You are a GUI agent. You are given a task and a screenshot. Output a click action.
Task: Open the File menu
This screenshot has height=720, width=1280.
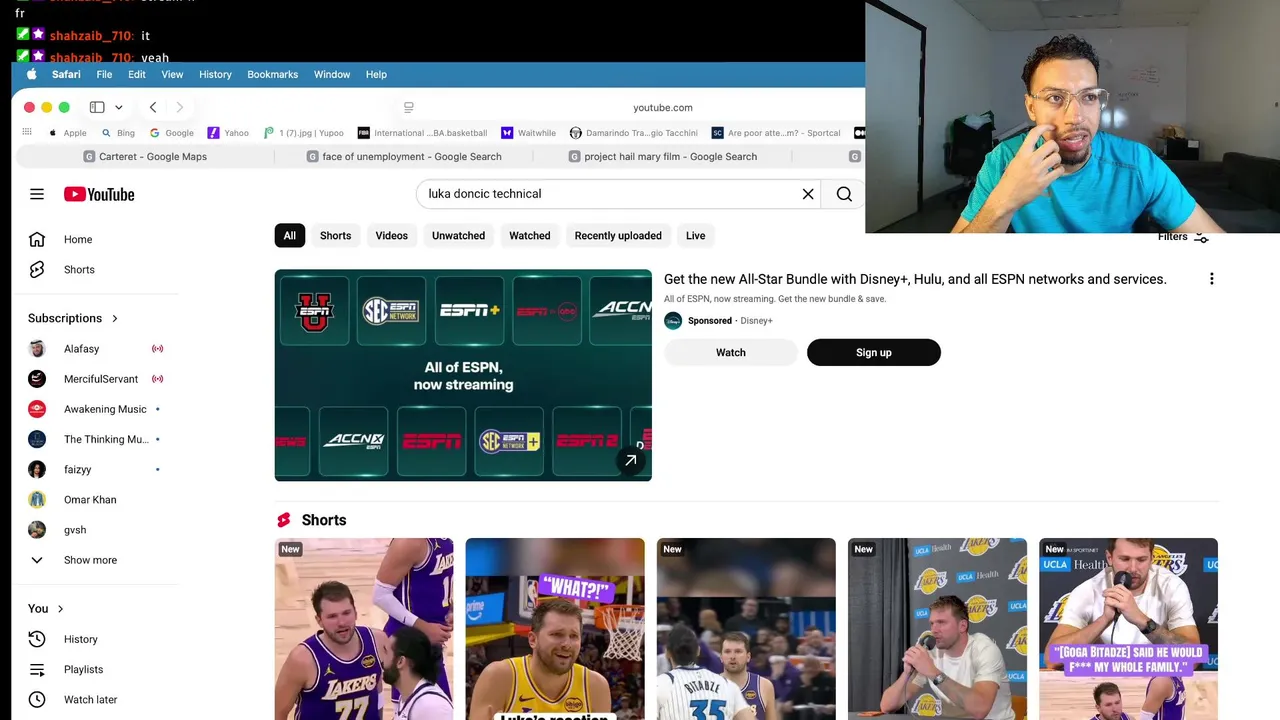pyautogui.click(x=104, y=74)
